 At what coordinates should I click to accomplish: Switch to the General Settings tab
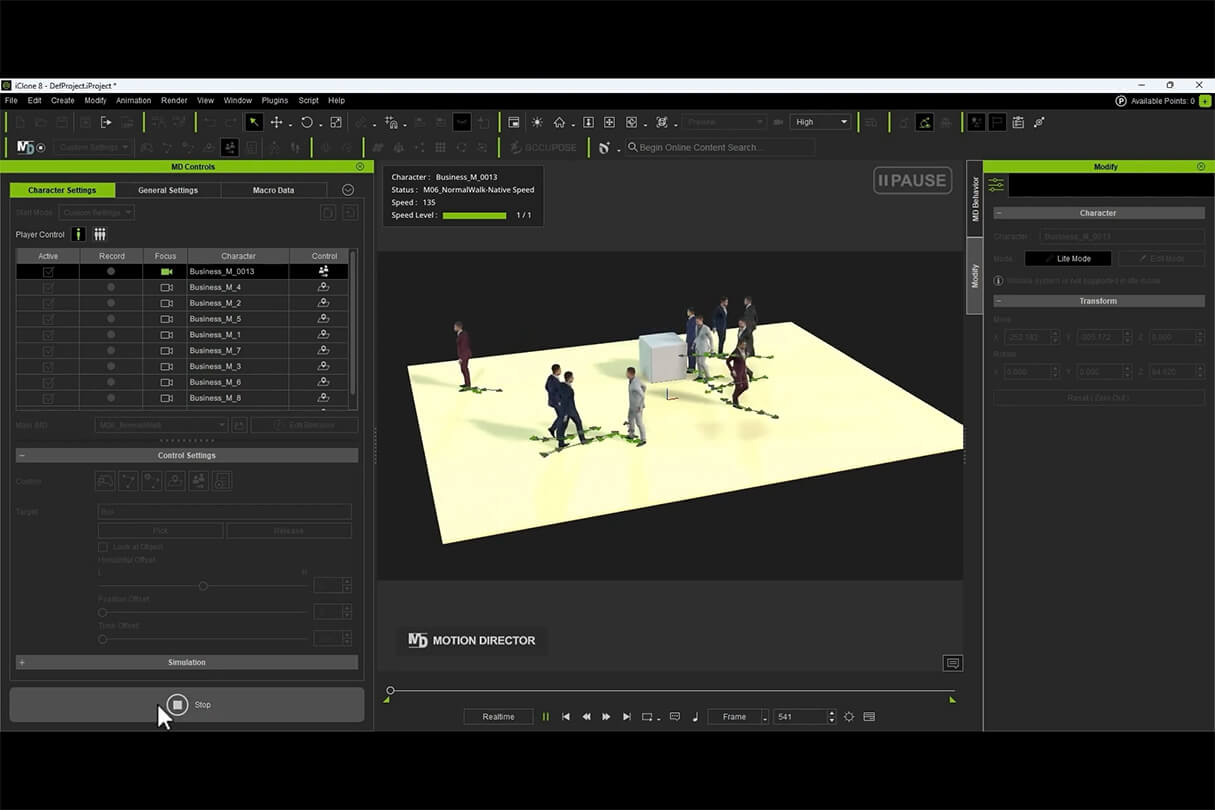(x=168, y=190)
